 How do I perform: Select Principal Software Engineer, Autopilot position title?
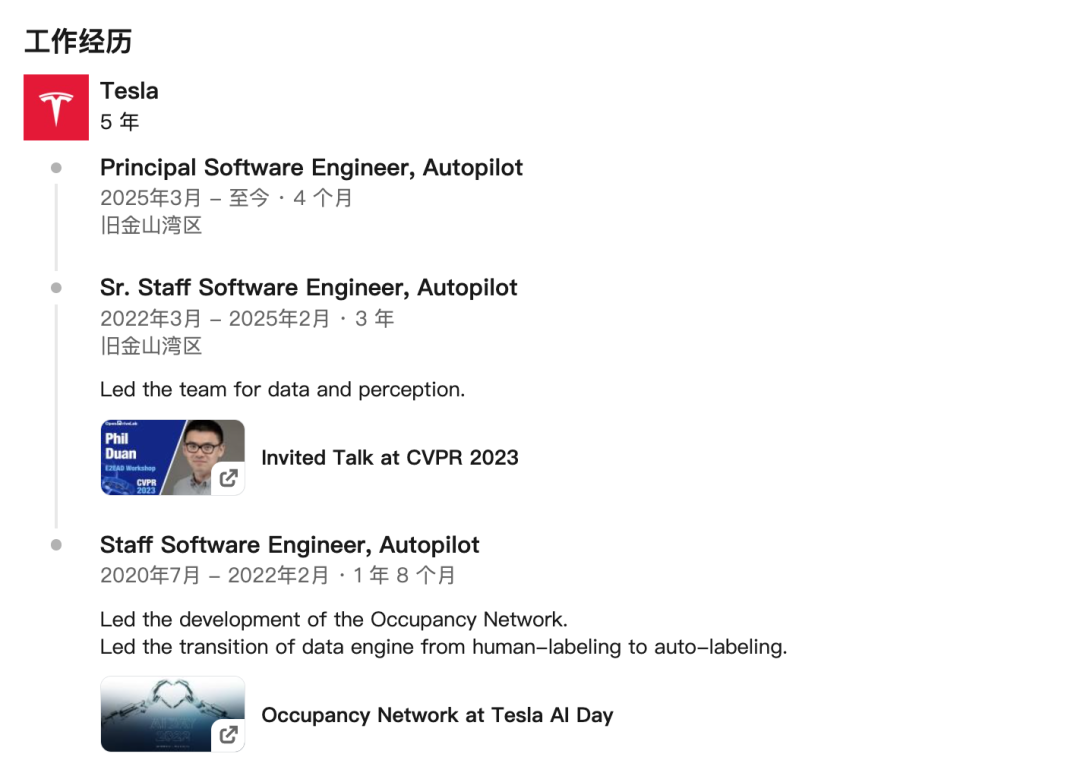[x=311, y=168]
